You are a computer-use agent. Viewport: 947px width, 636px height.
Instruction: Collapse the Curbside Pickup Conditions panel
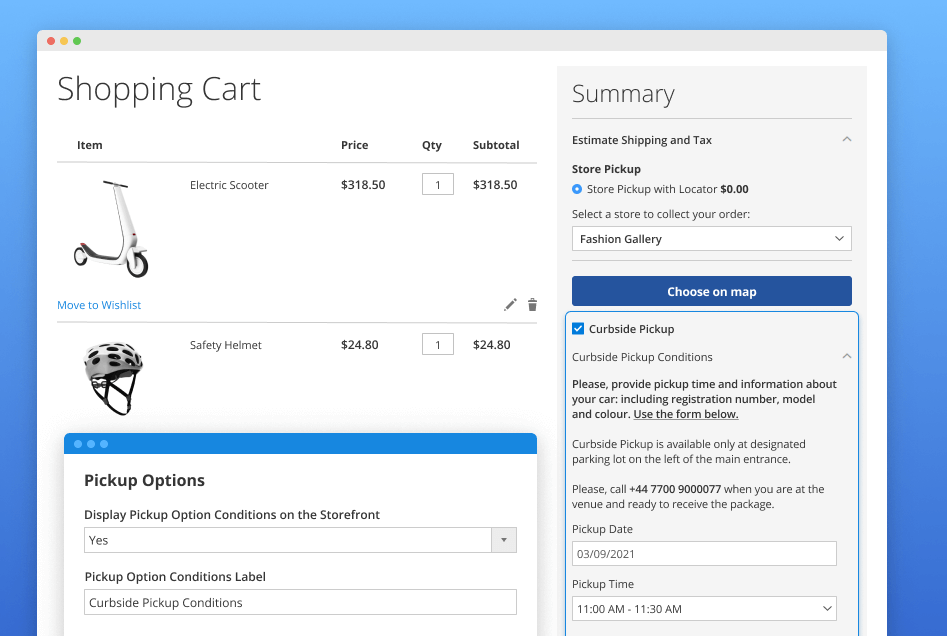tap(846, 356)
